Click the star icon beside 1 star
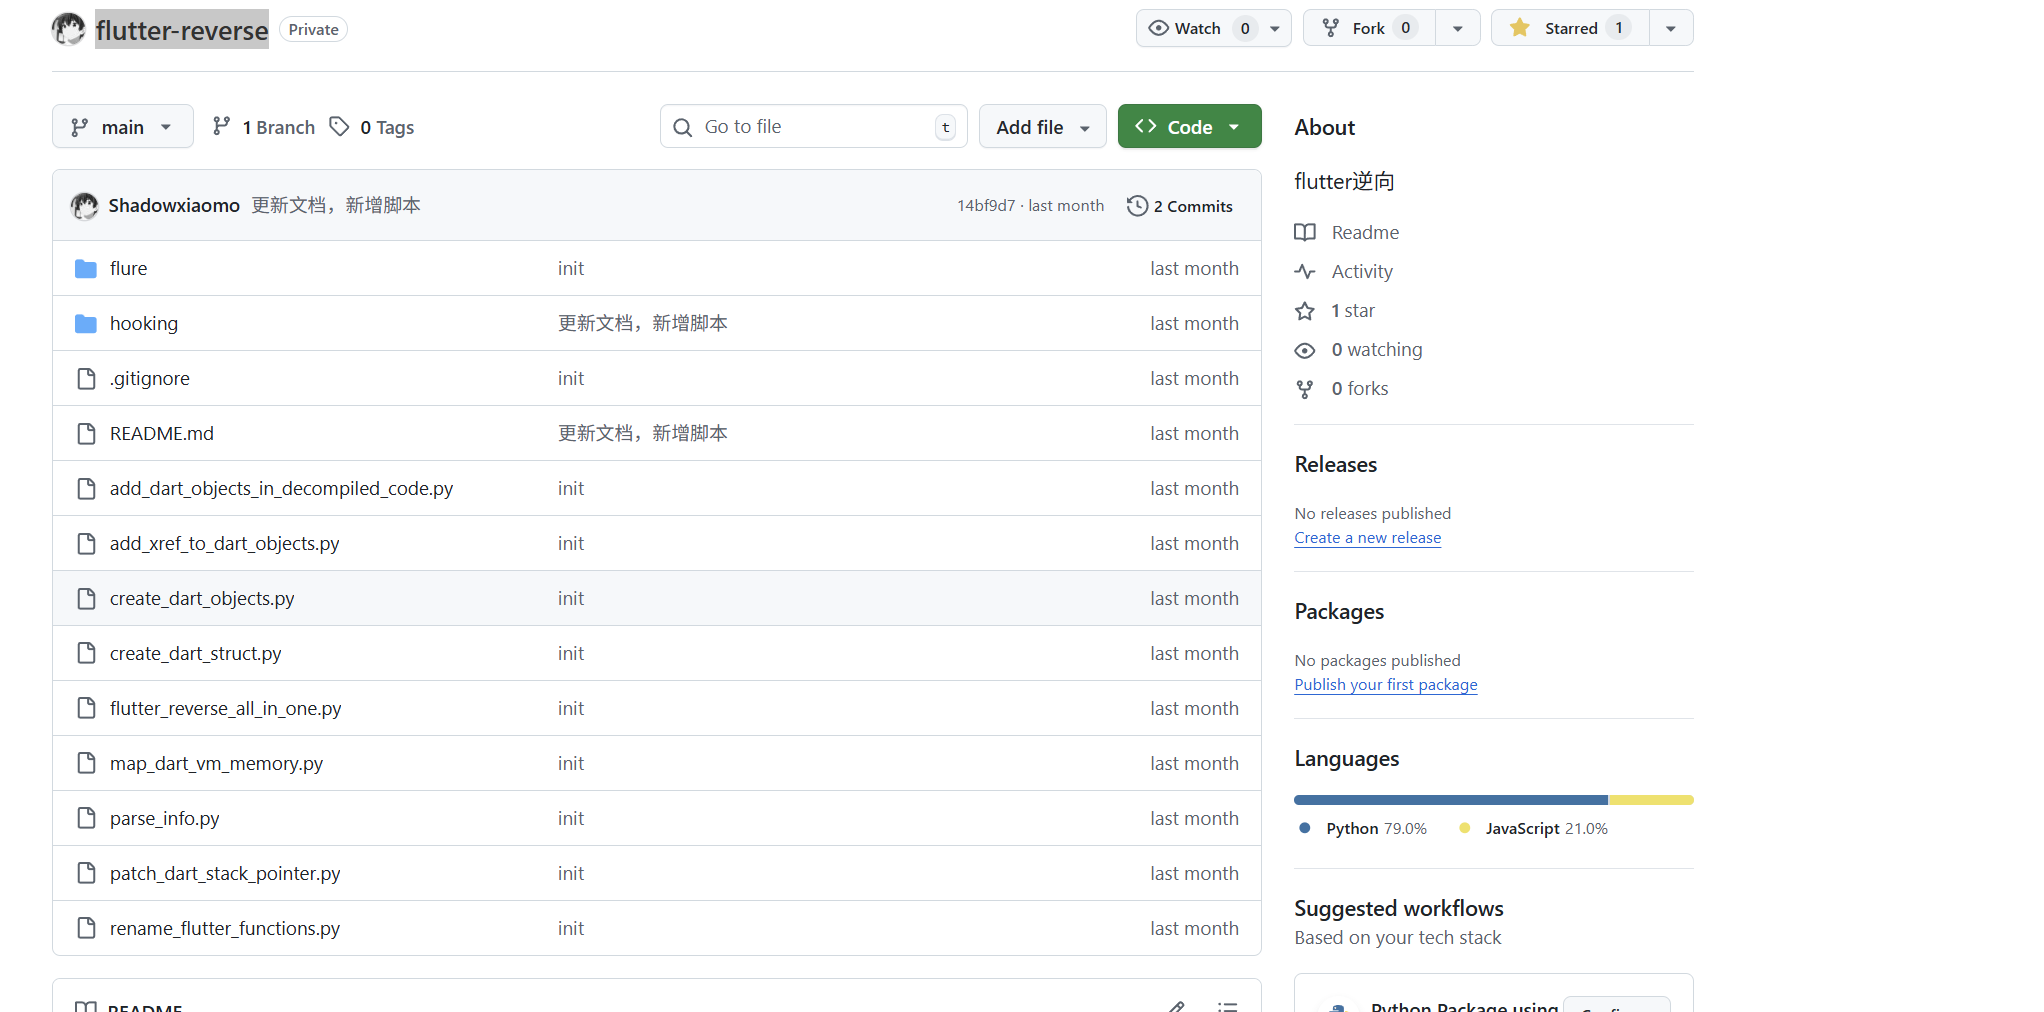Viewport: 2044px width, 1012px height. pos(1305,311)
